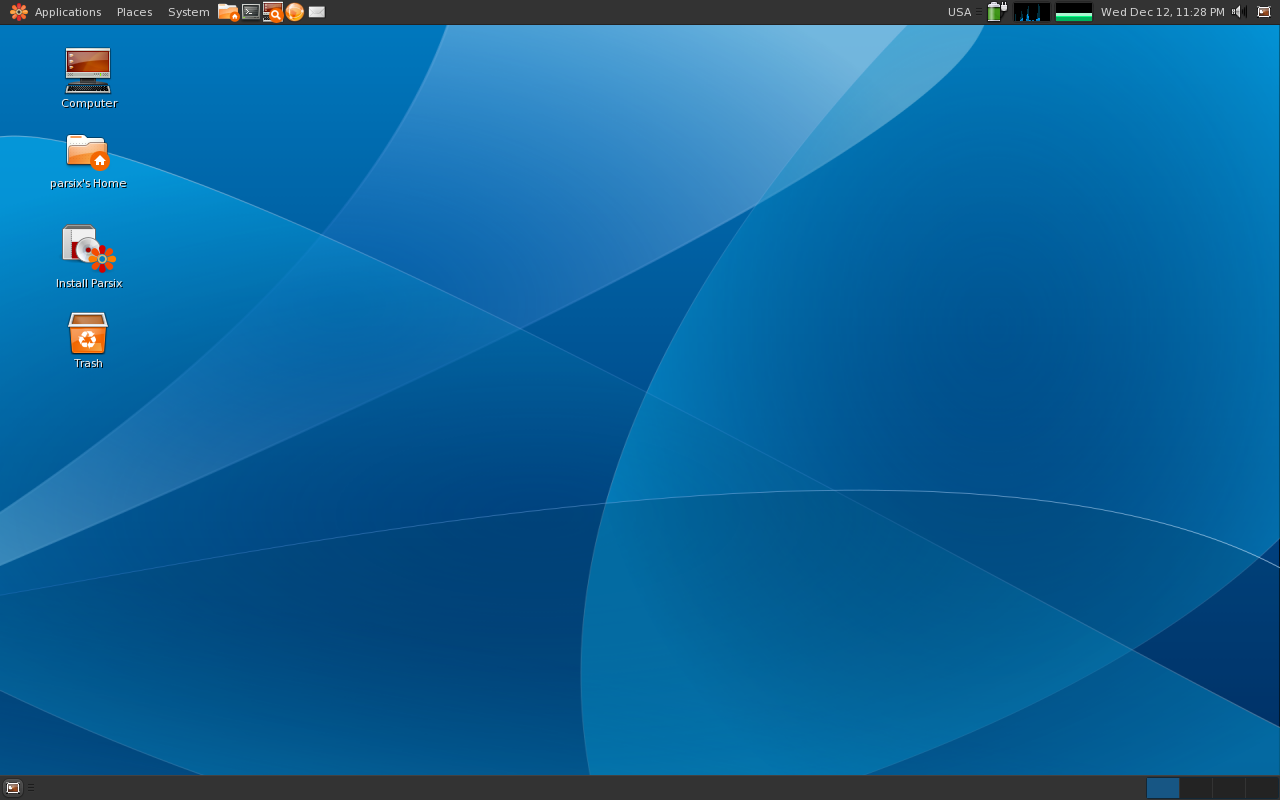Launch the orange globe web browser
Image resolution: width=1280 pixels, height=800 pixels.
(294, 12)
